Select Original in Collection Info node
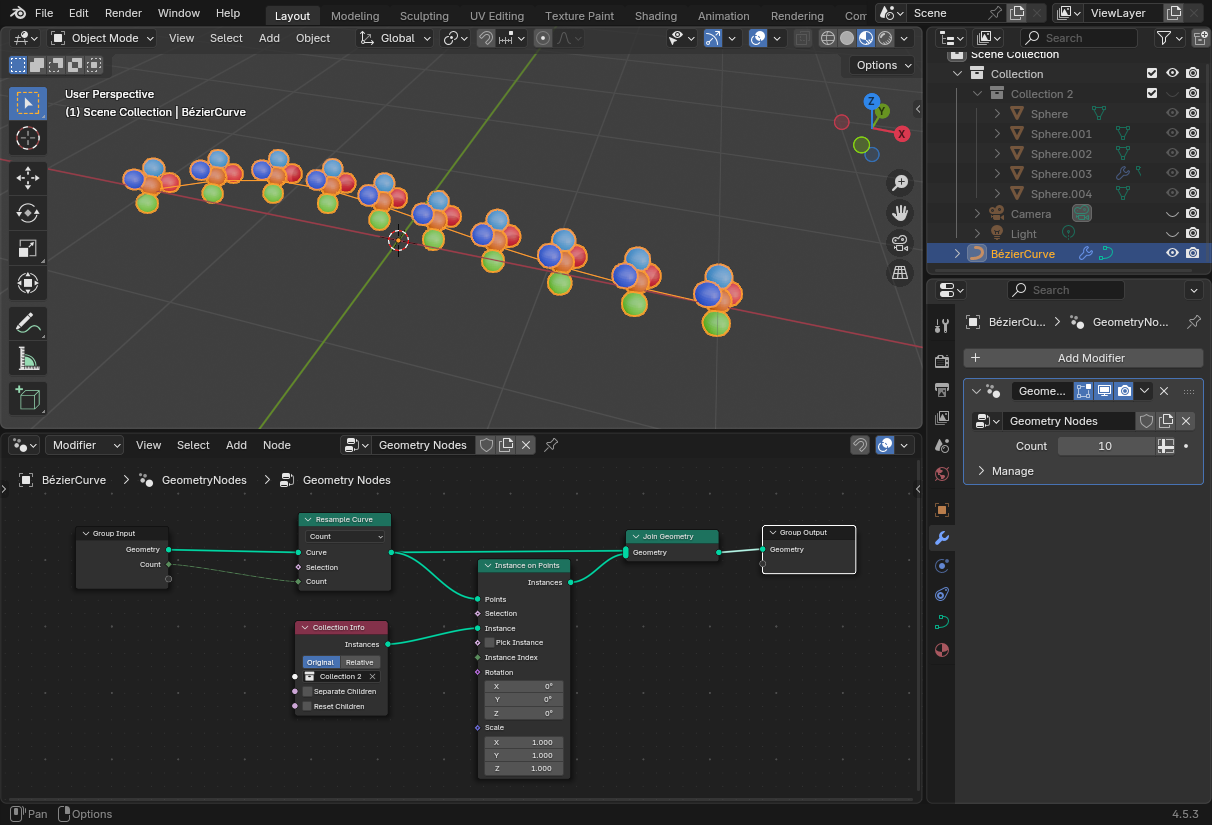This screenshot has height=825, width=1212. (321, 662)
